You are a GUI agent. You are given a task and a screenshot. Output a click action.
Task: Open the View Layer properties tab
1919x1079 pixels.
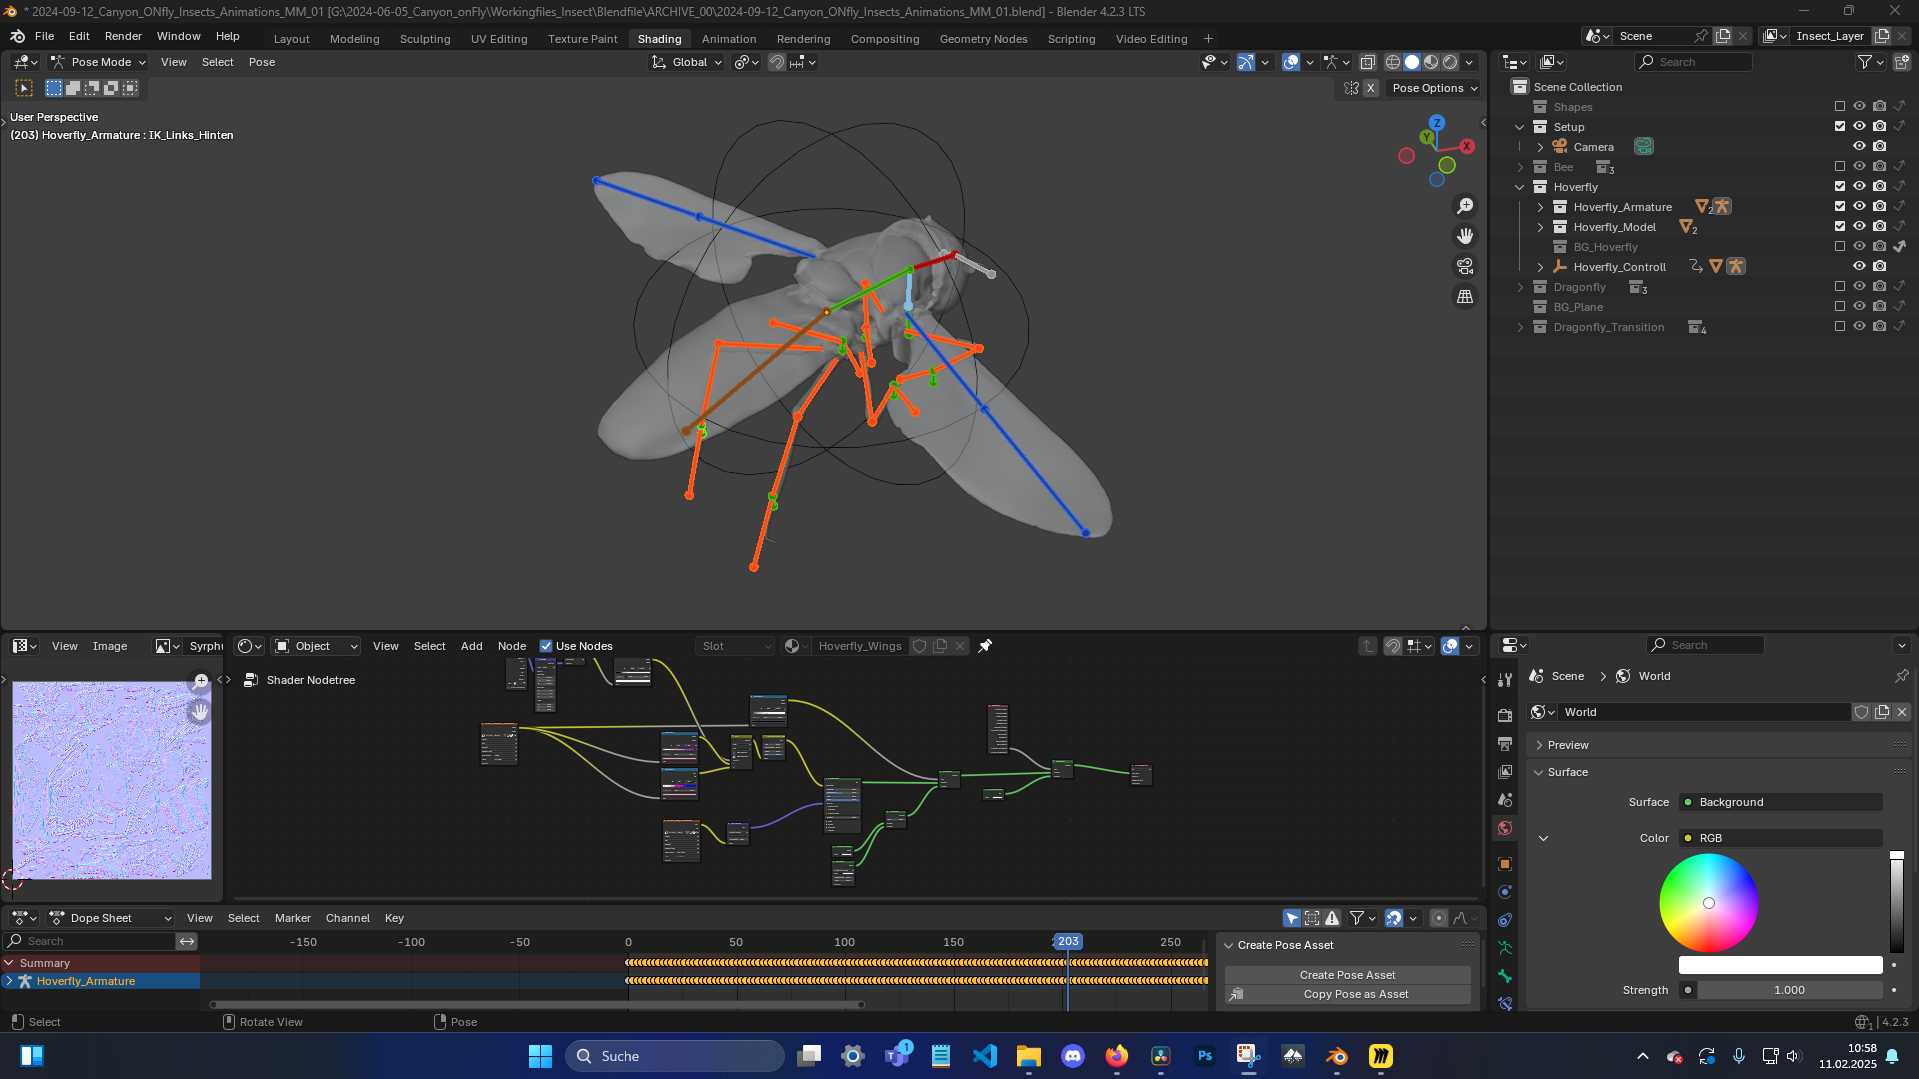1505,771
